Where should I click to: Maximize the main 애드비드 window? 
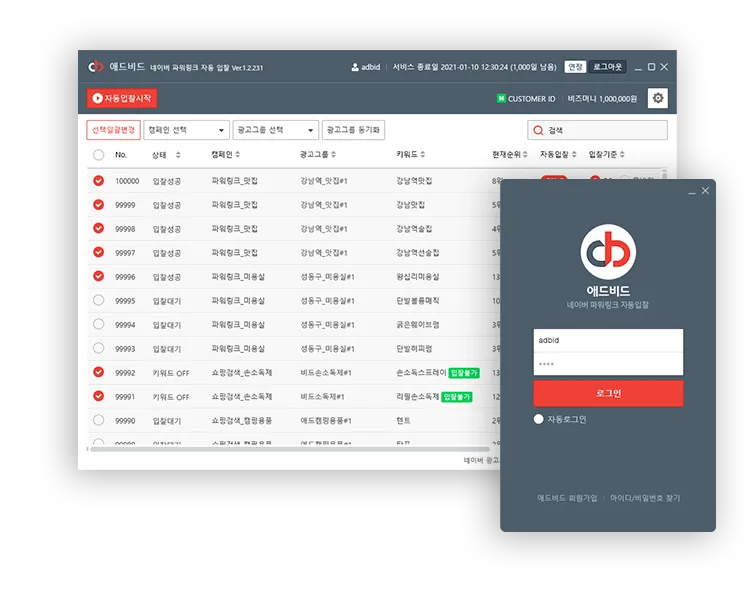coord(651,67)
